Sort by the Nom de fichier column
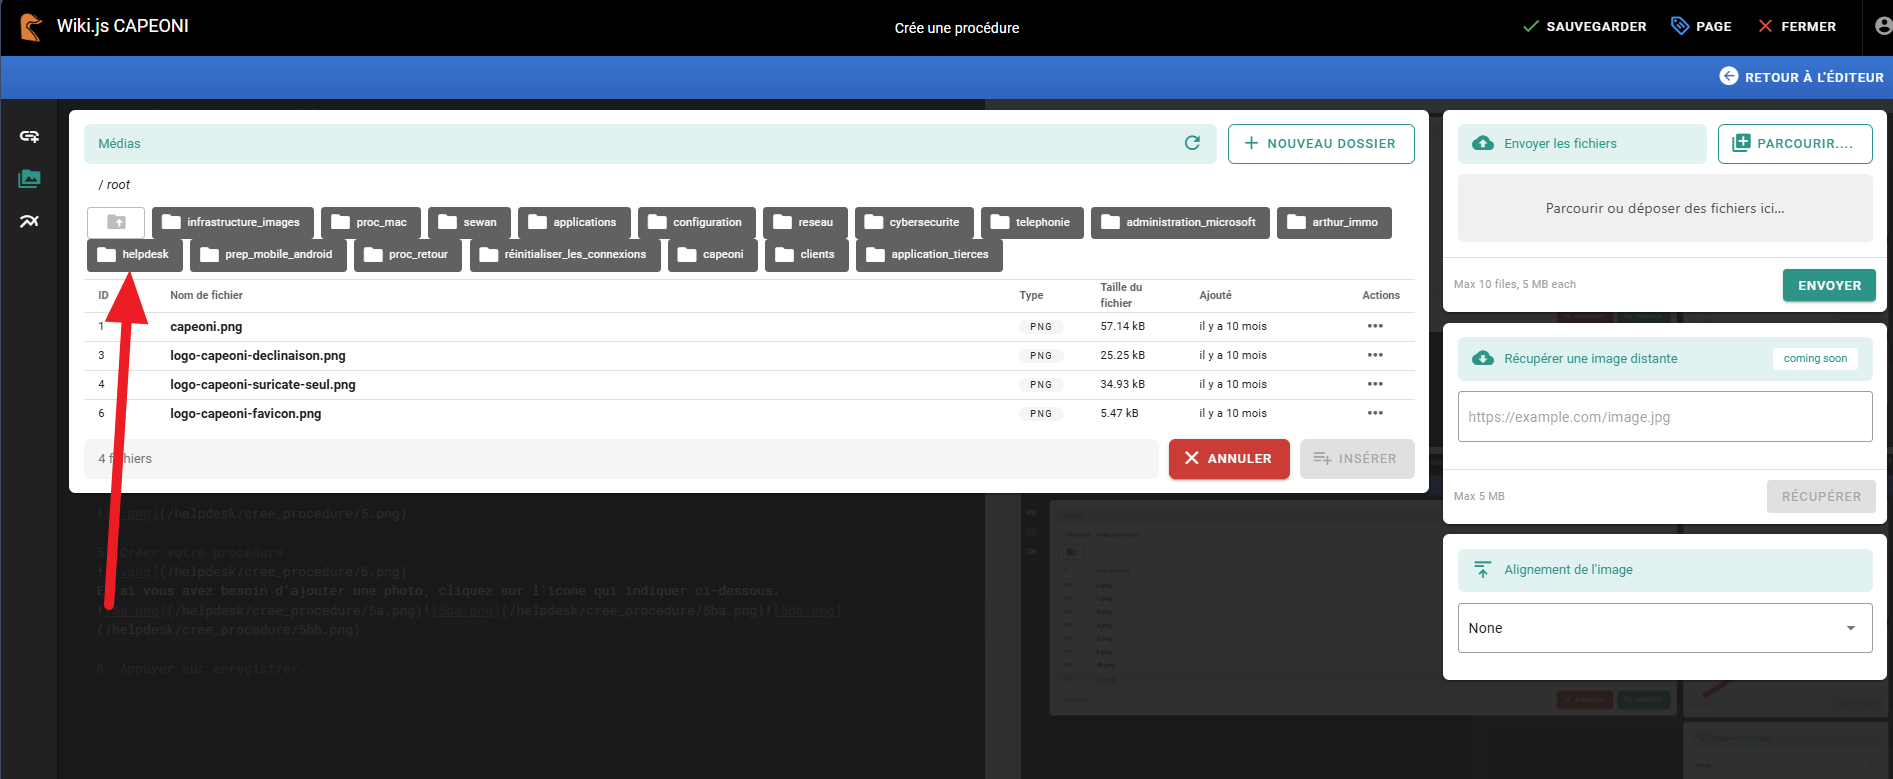The image size is (1893, 779). [206, 295]
